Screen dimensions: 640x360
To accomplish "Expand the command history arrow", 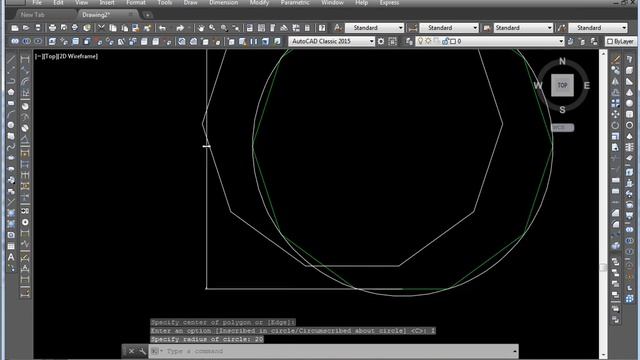I will point(515,351).
